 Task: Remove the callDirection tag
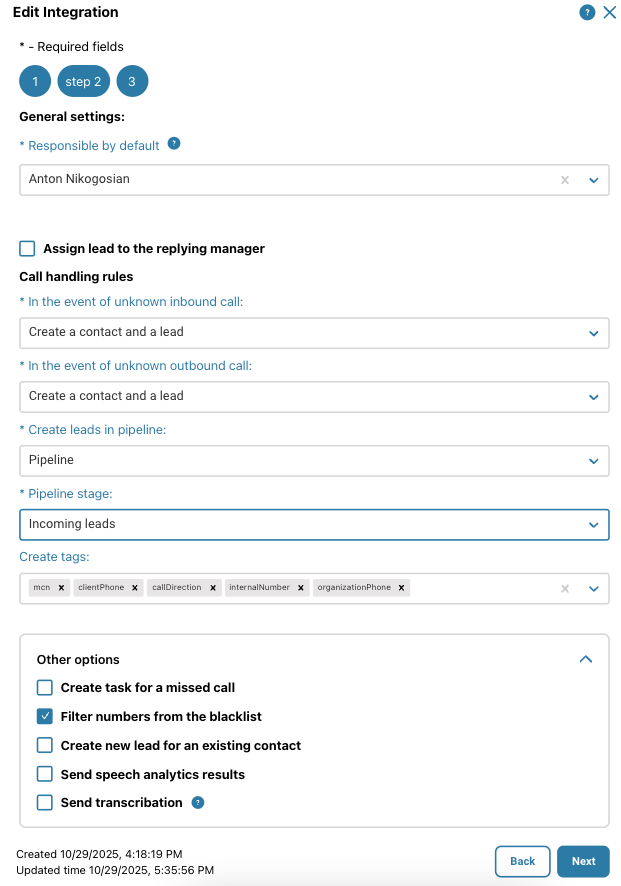pyautogui.click(x=213, y=588)
